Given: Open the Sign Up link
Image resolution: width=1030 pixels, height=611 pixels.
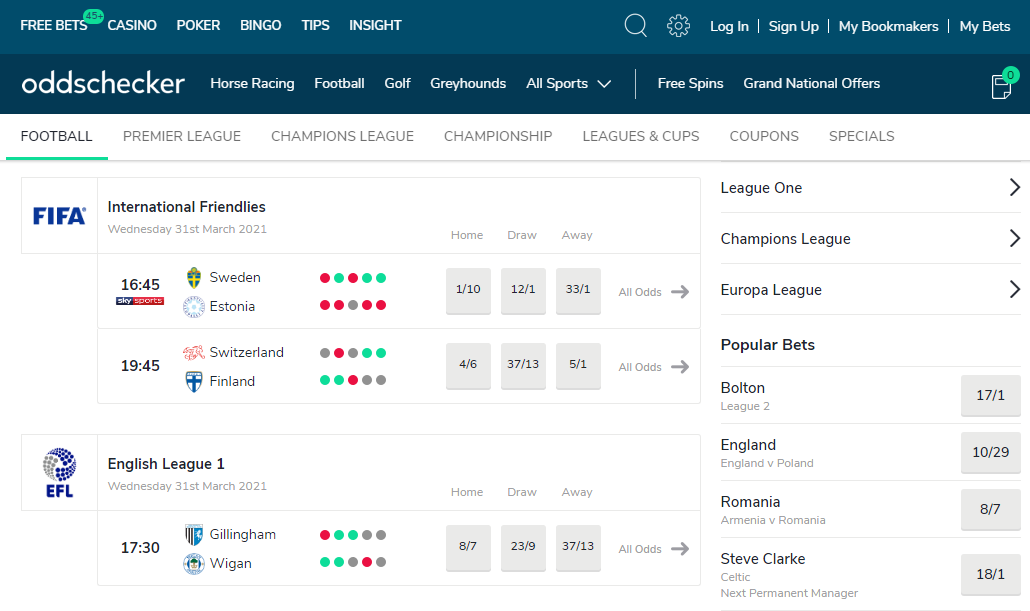Looking at the screenshot, I should coord(793,27).
